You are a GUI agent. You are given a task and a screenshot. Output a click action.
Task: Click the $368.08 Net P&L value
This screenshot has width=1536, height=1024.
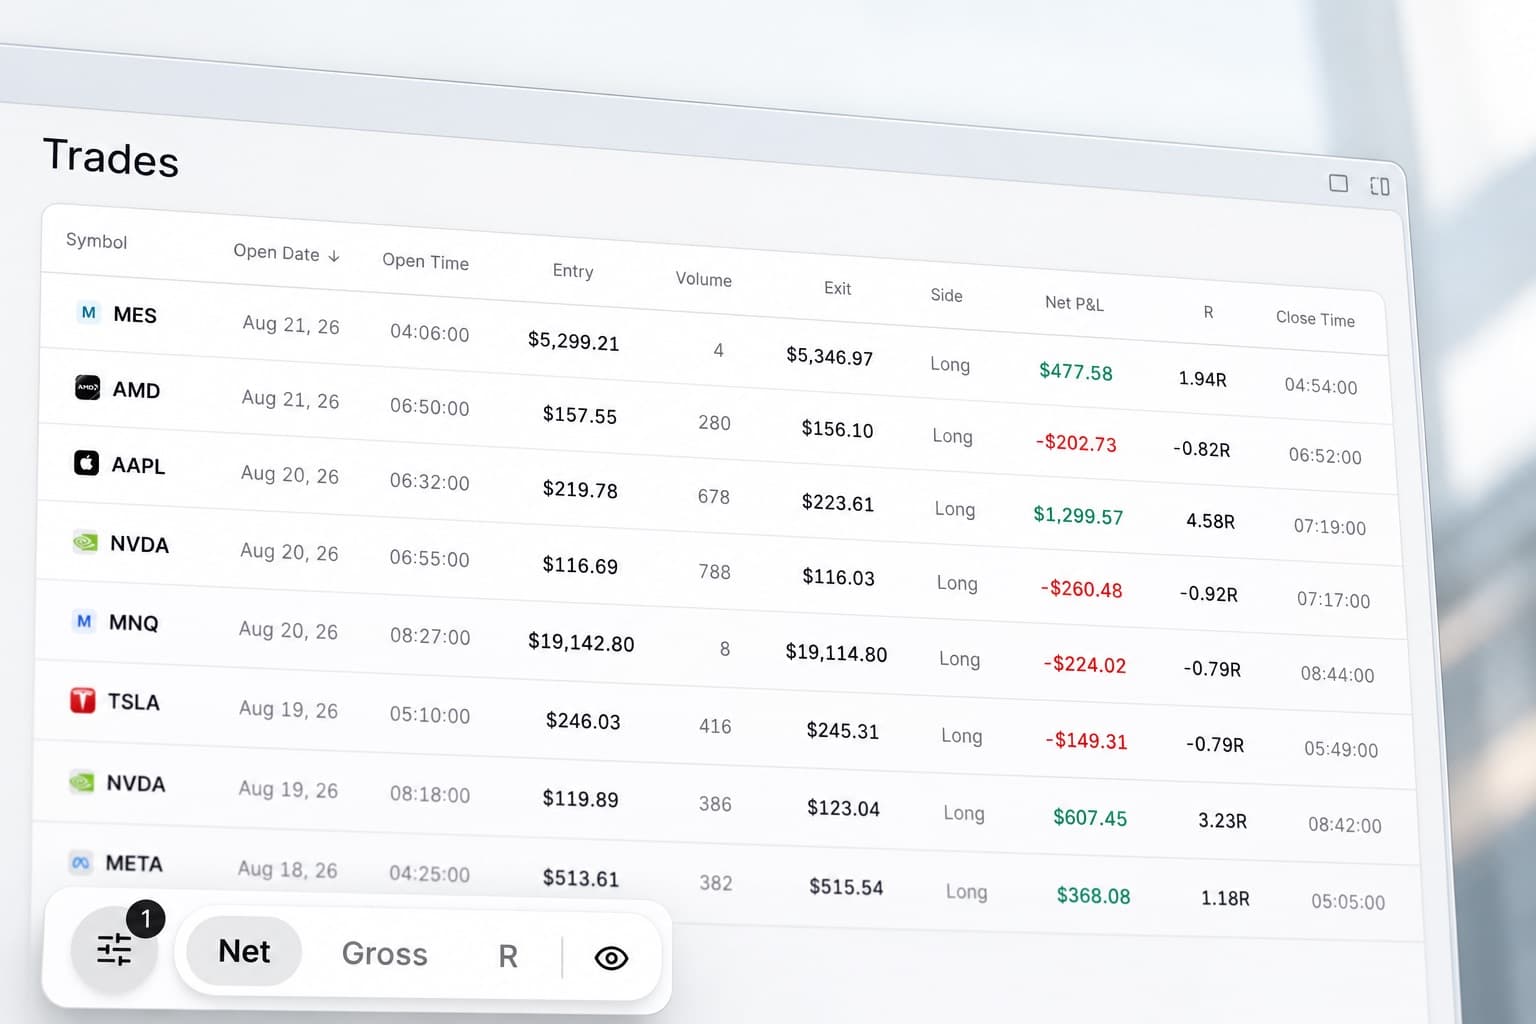point(1093,896)
